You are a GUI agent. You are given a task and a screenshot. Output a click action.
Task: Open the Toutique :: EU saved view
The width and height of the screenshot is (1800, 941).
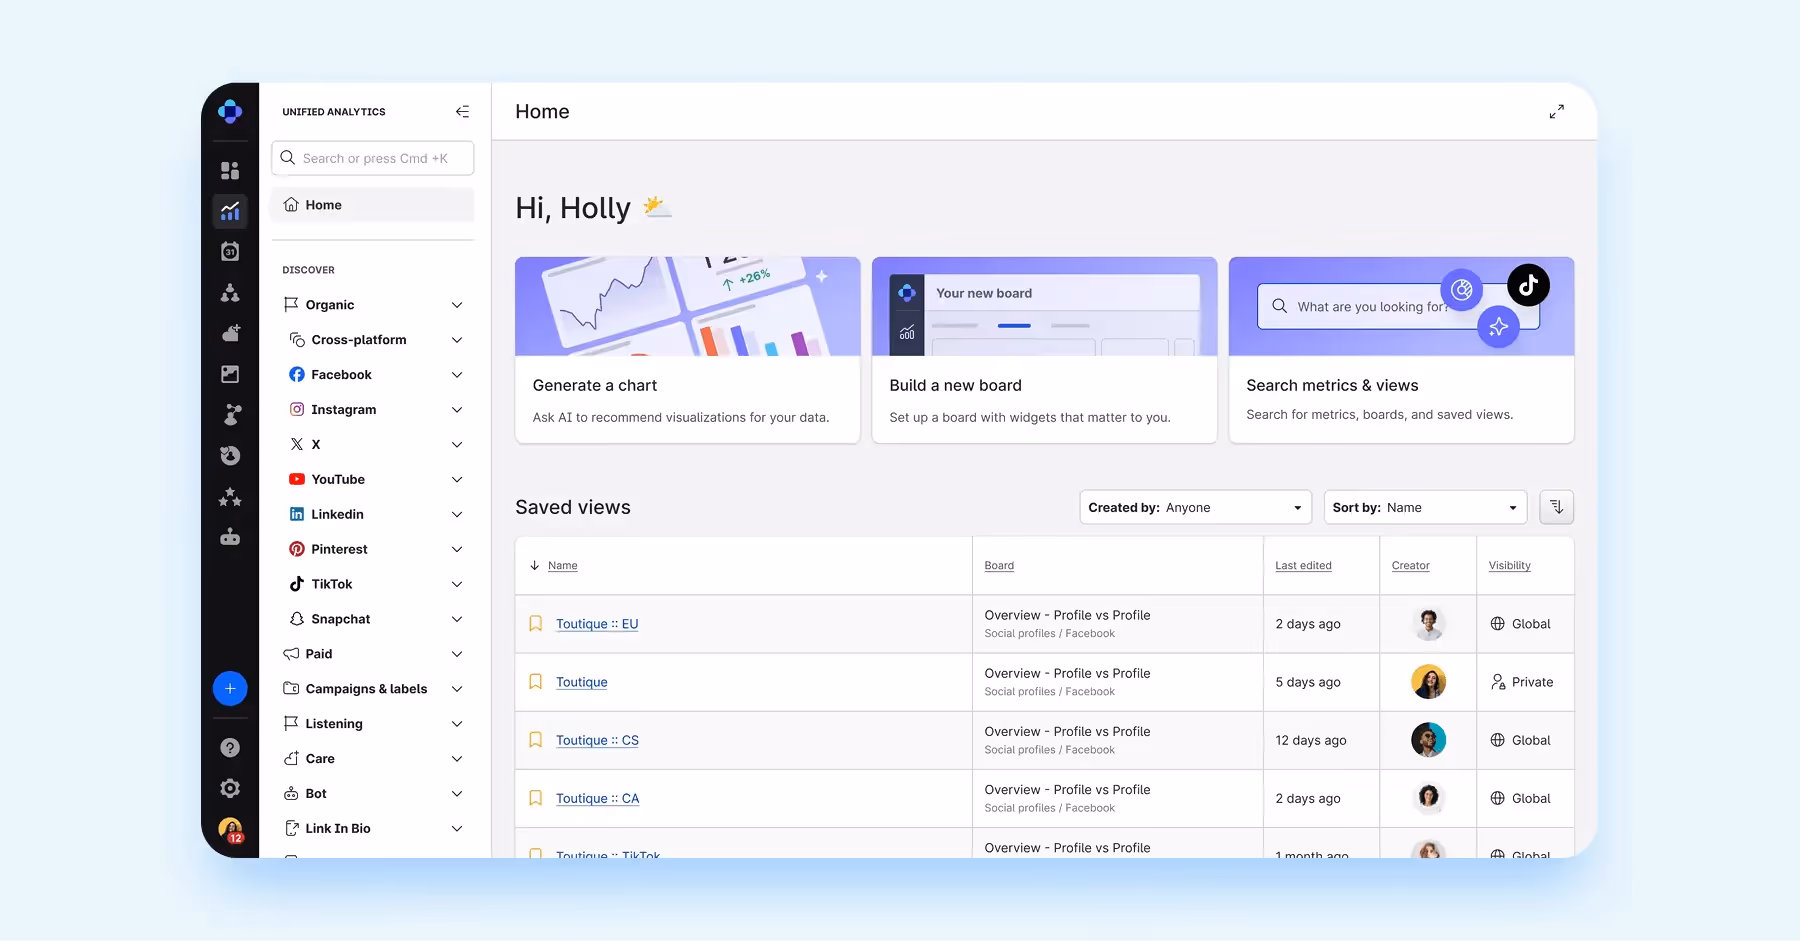coord(597,623)
